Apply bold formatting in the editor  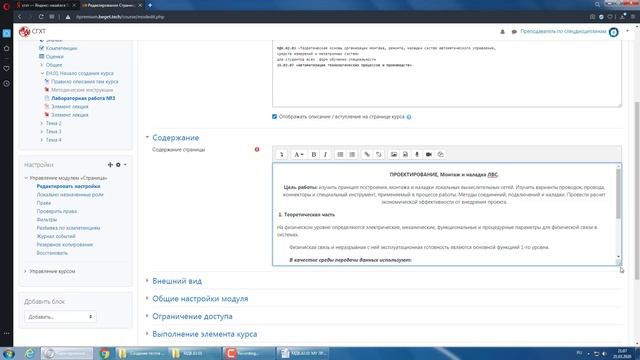tap(313, 154)
